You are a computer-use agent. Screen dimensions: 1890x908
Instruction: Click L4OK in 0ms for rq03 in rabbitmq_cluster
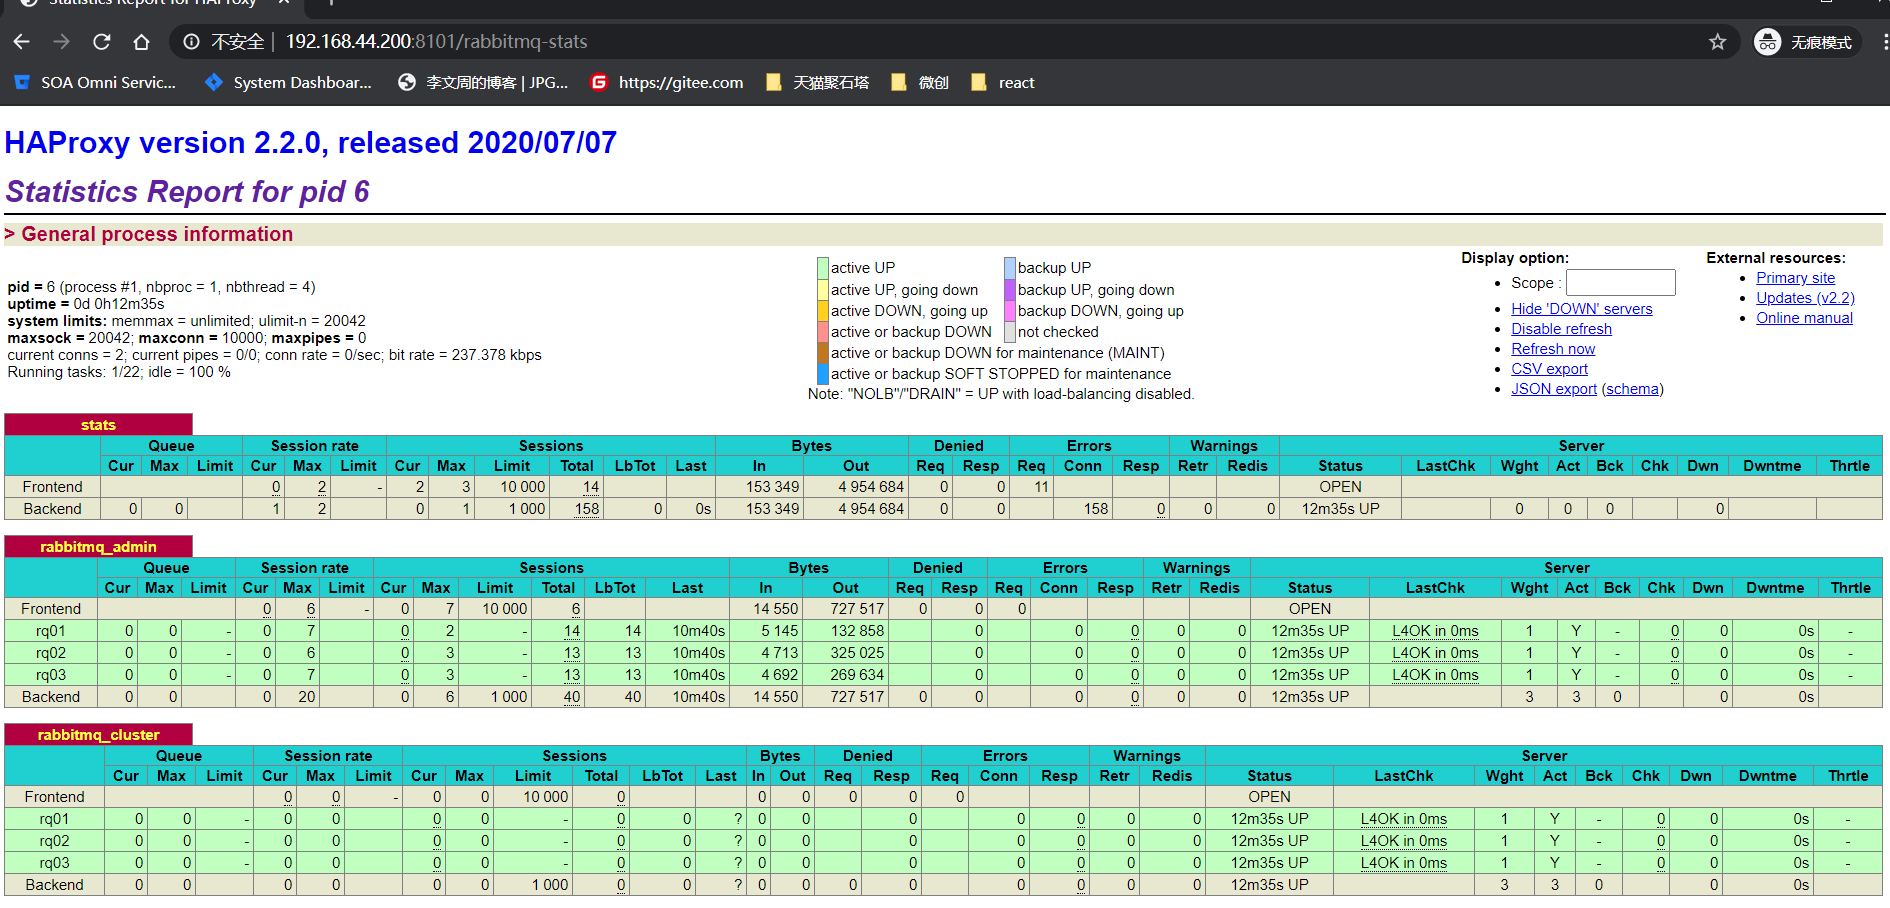(x=1403, y=863)
